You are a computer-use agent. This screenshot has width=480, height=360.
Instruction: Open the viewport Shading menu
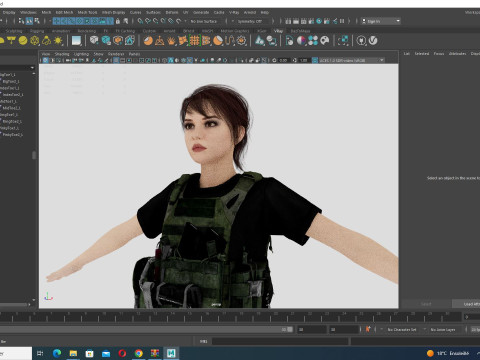point(62,54)
